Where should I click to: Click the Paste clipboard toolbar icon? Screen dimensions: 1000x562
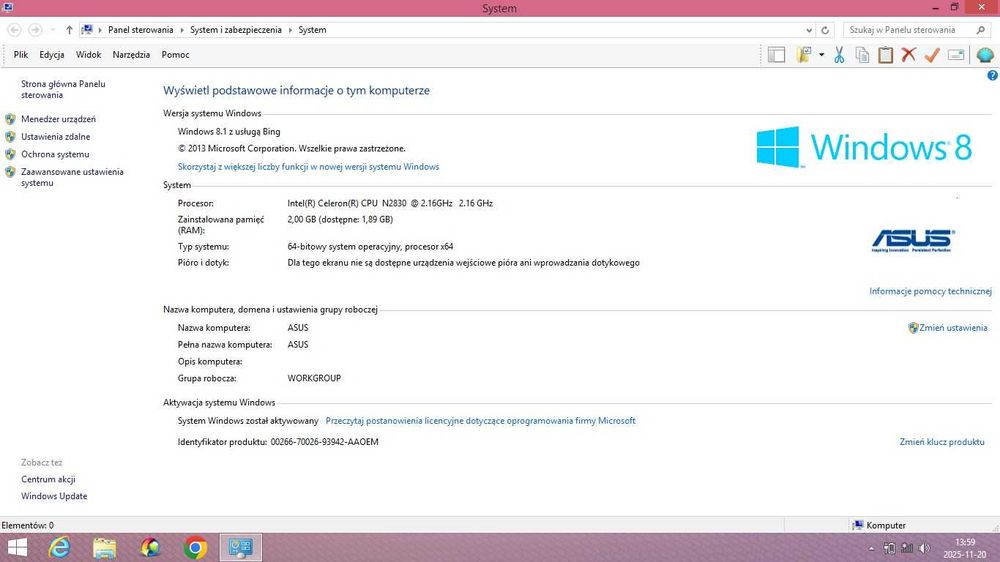coord(885,55)
